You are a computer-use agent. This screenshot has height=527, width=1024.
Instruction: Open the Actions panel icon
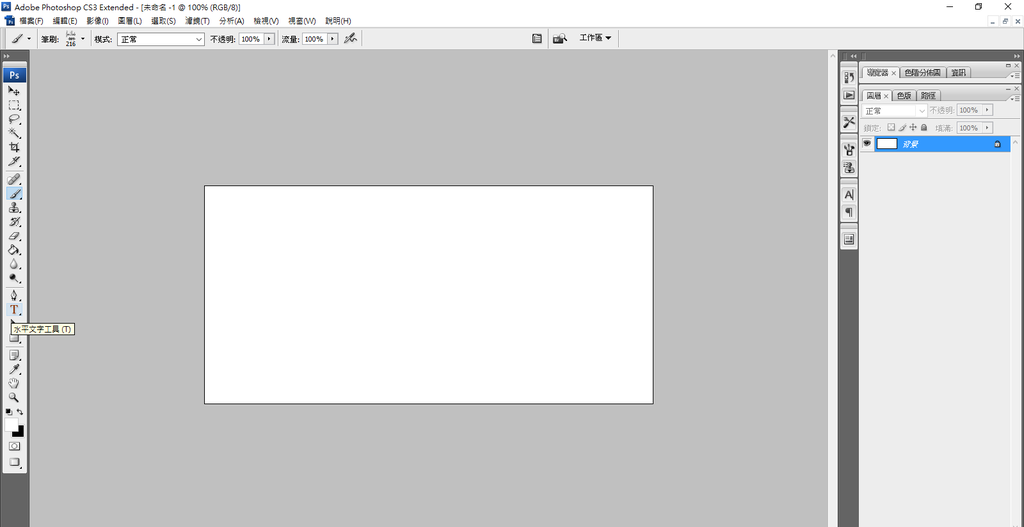[849, 95]
